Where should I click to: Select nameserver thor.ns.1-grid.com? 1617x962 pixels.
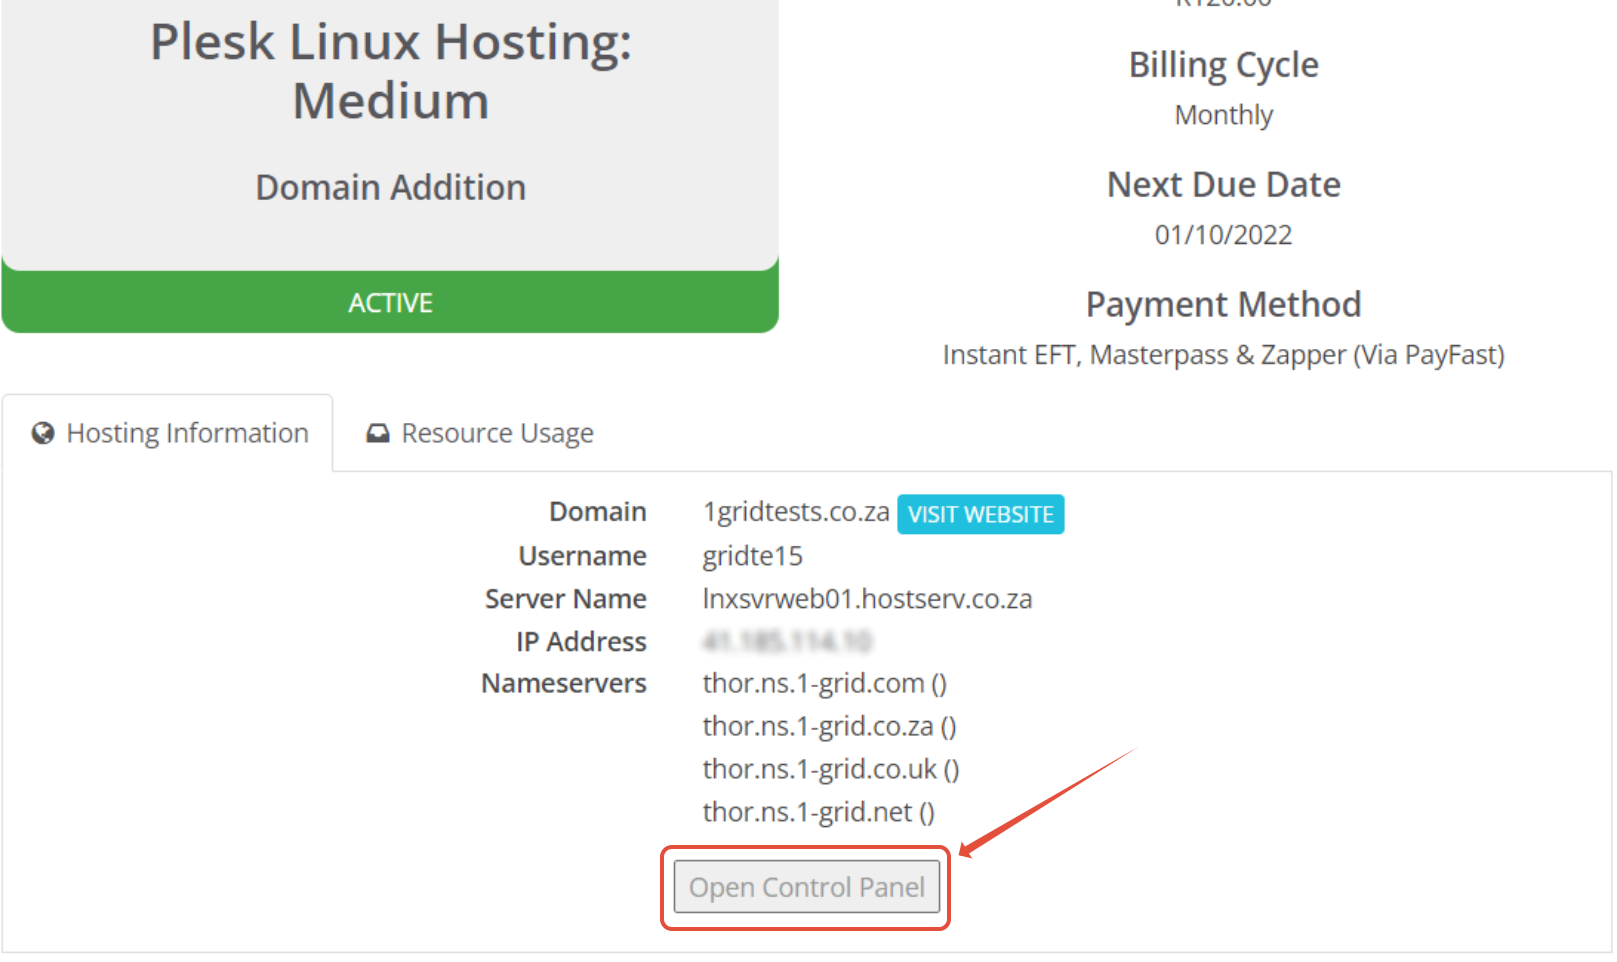(813, 684)
